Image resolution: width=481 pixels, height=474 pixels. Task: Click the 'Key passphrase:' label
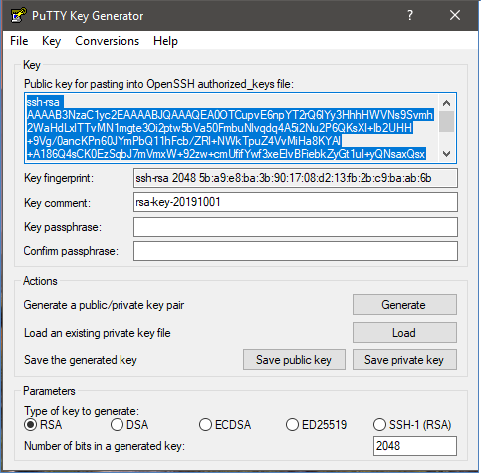click(63, 227)
